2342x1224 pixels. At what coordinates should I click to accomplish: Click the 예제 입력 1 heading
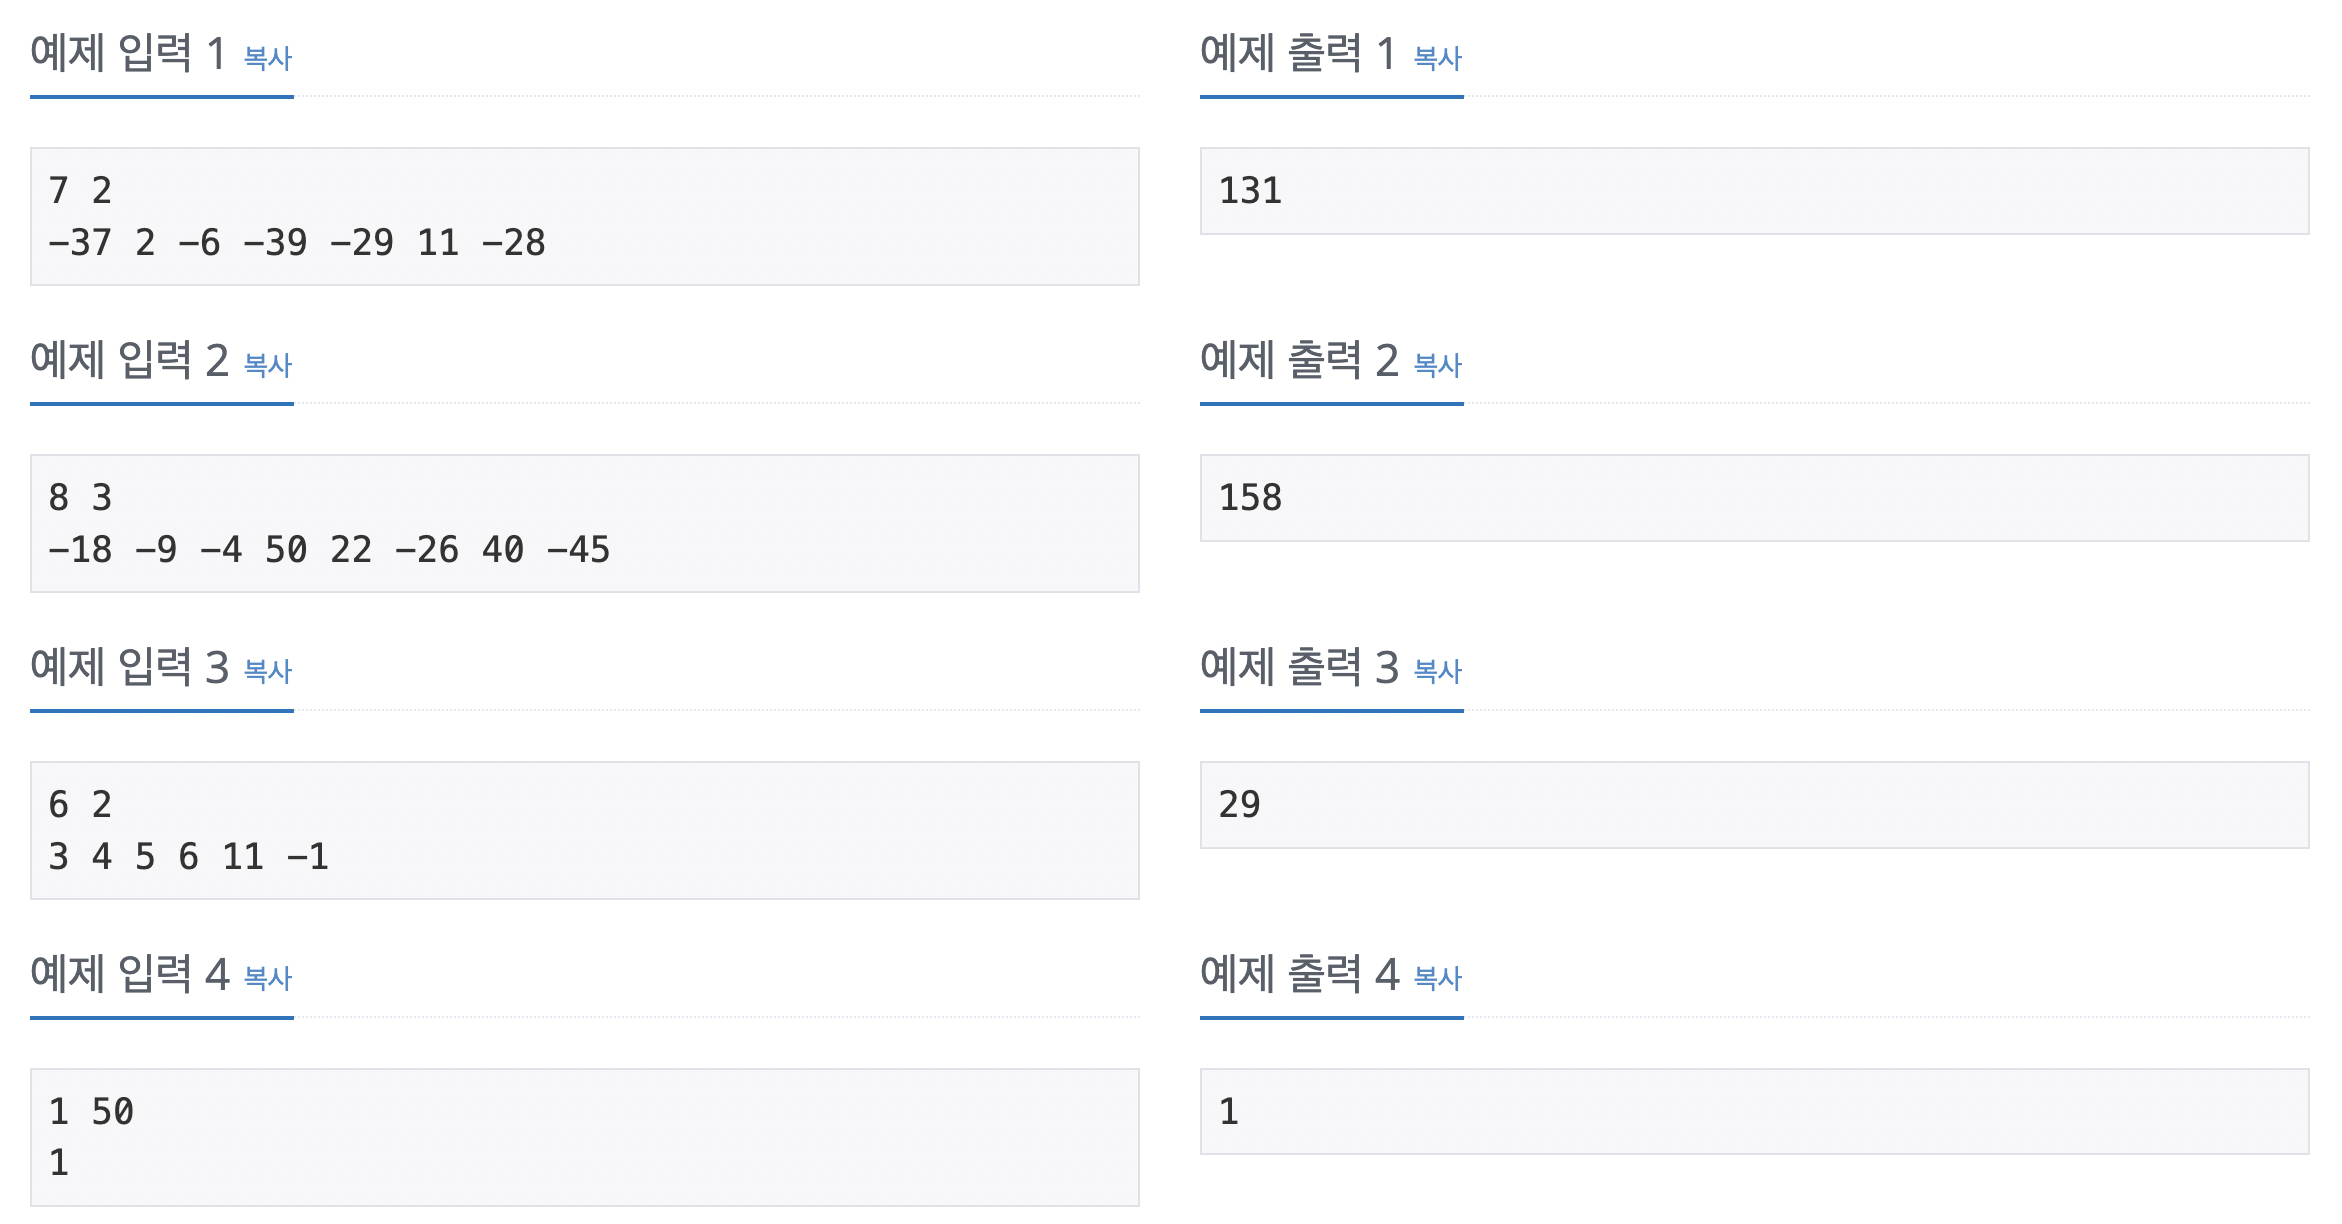coord(128,53)
